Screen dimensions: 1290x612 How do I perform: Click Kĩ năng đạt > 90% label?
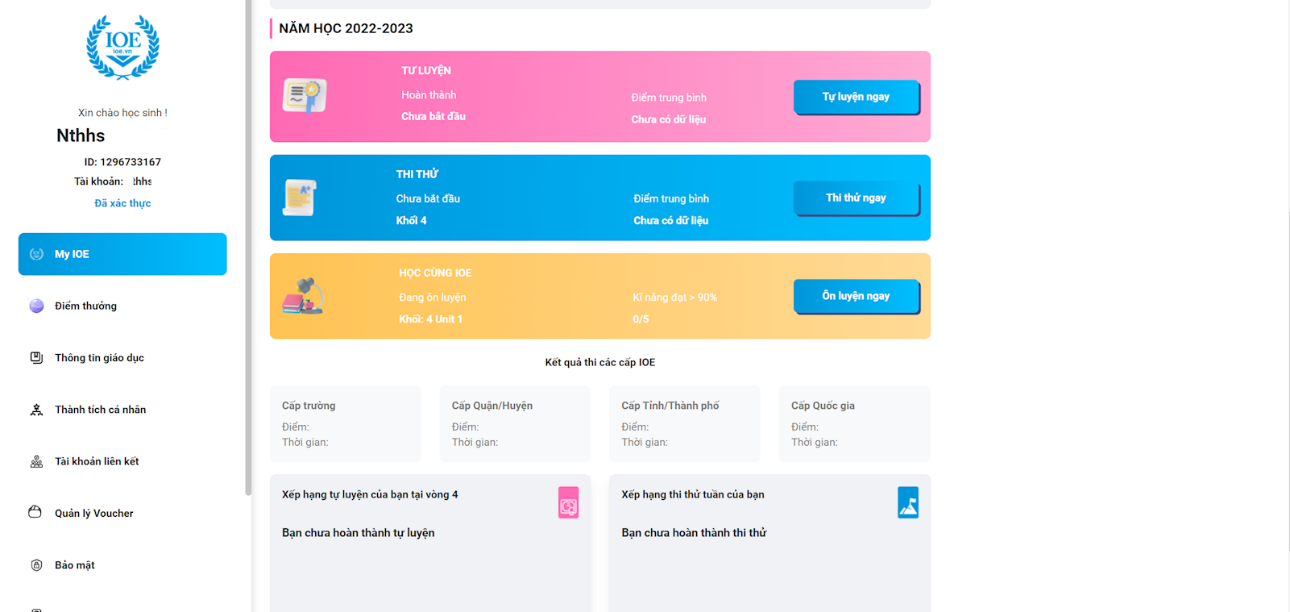pyautogui.click(x=675, y=298)
